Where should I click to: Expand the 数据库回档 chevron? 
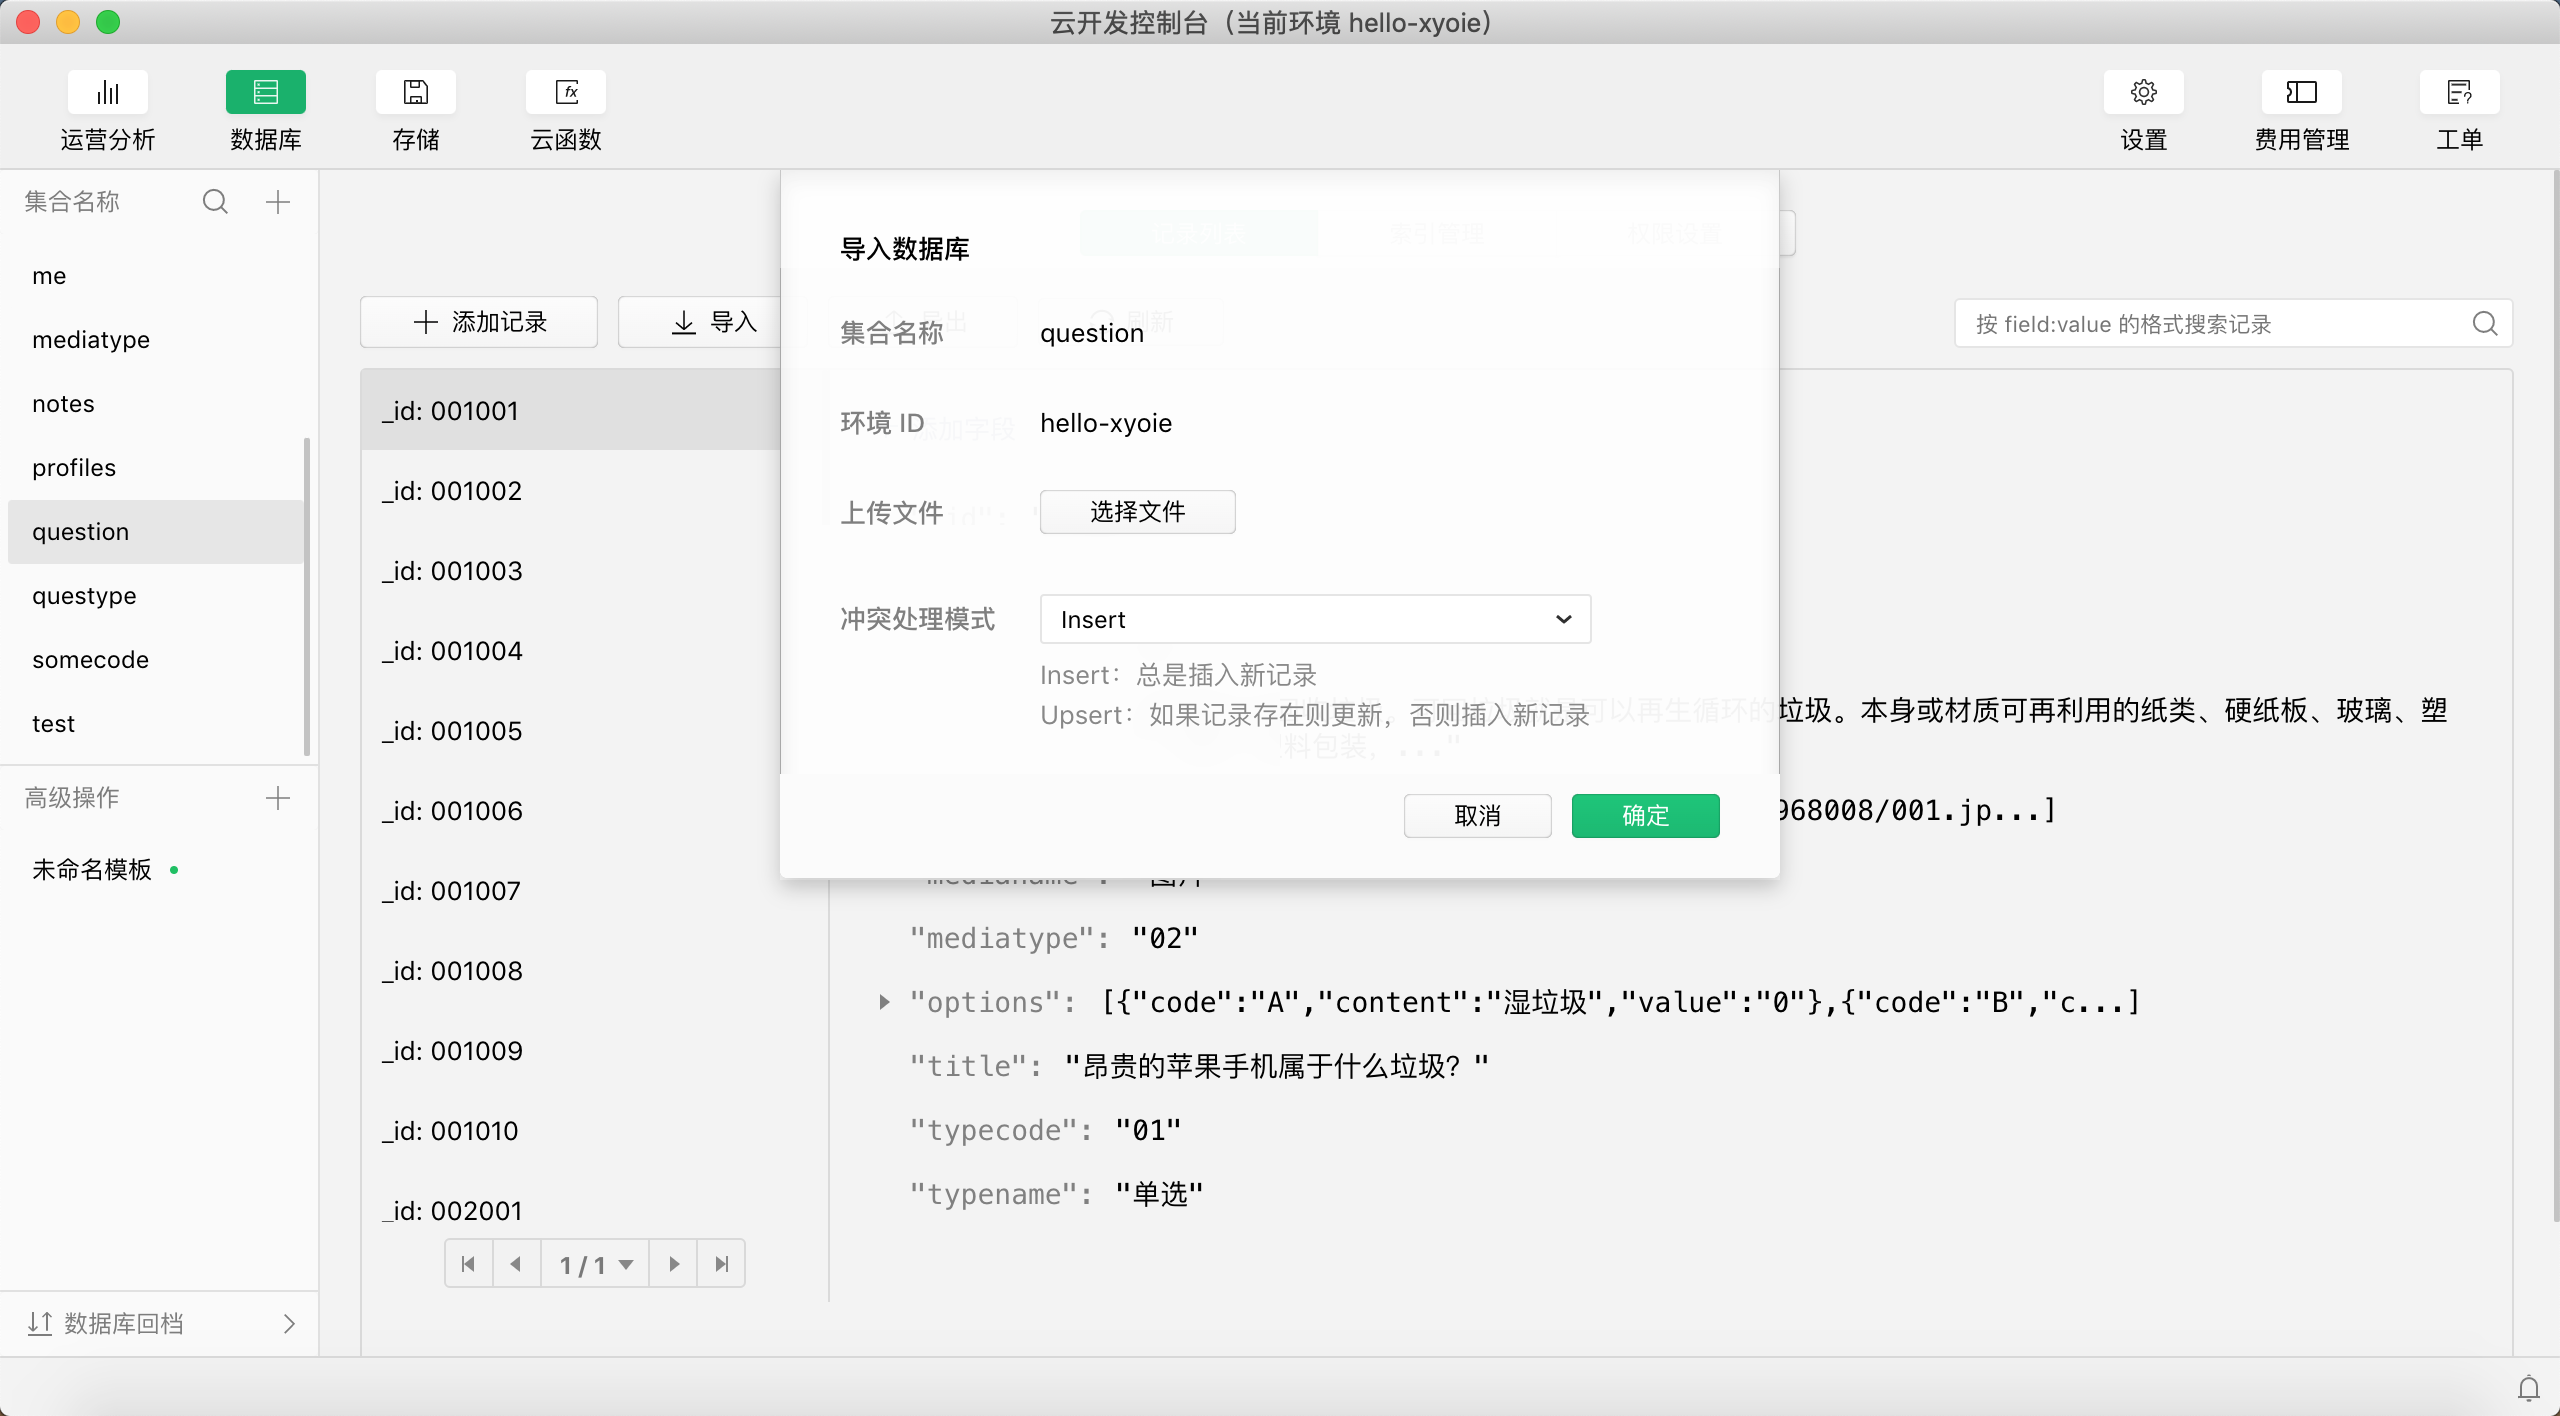tap(289, 1324)
